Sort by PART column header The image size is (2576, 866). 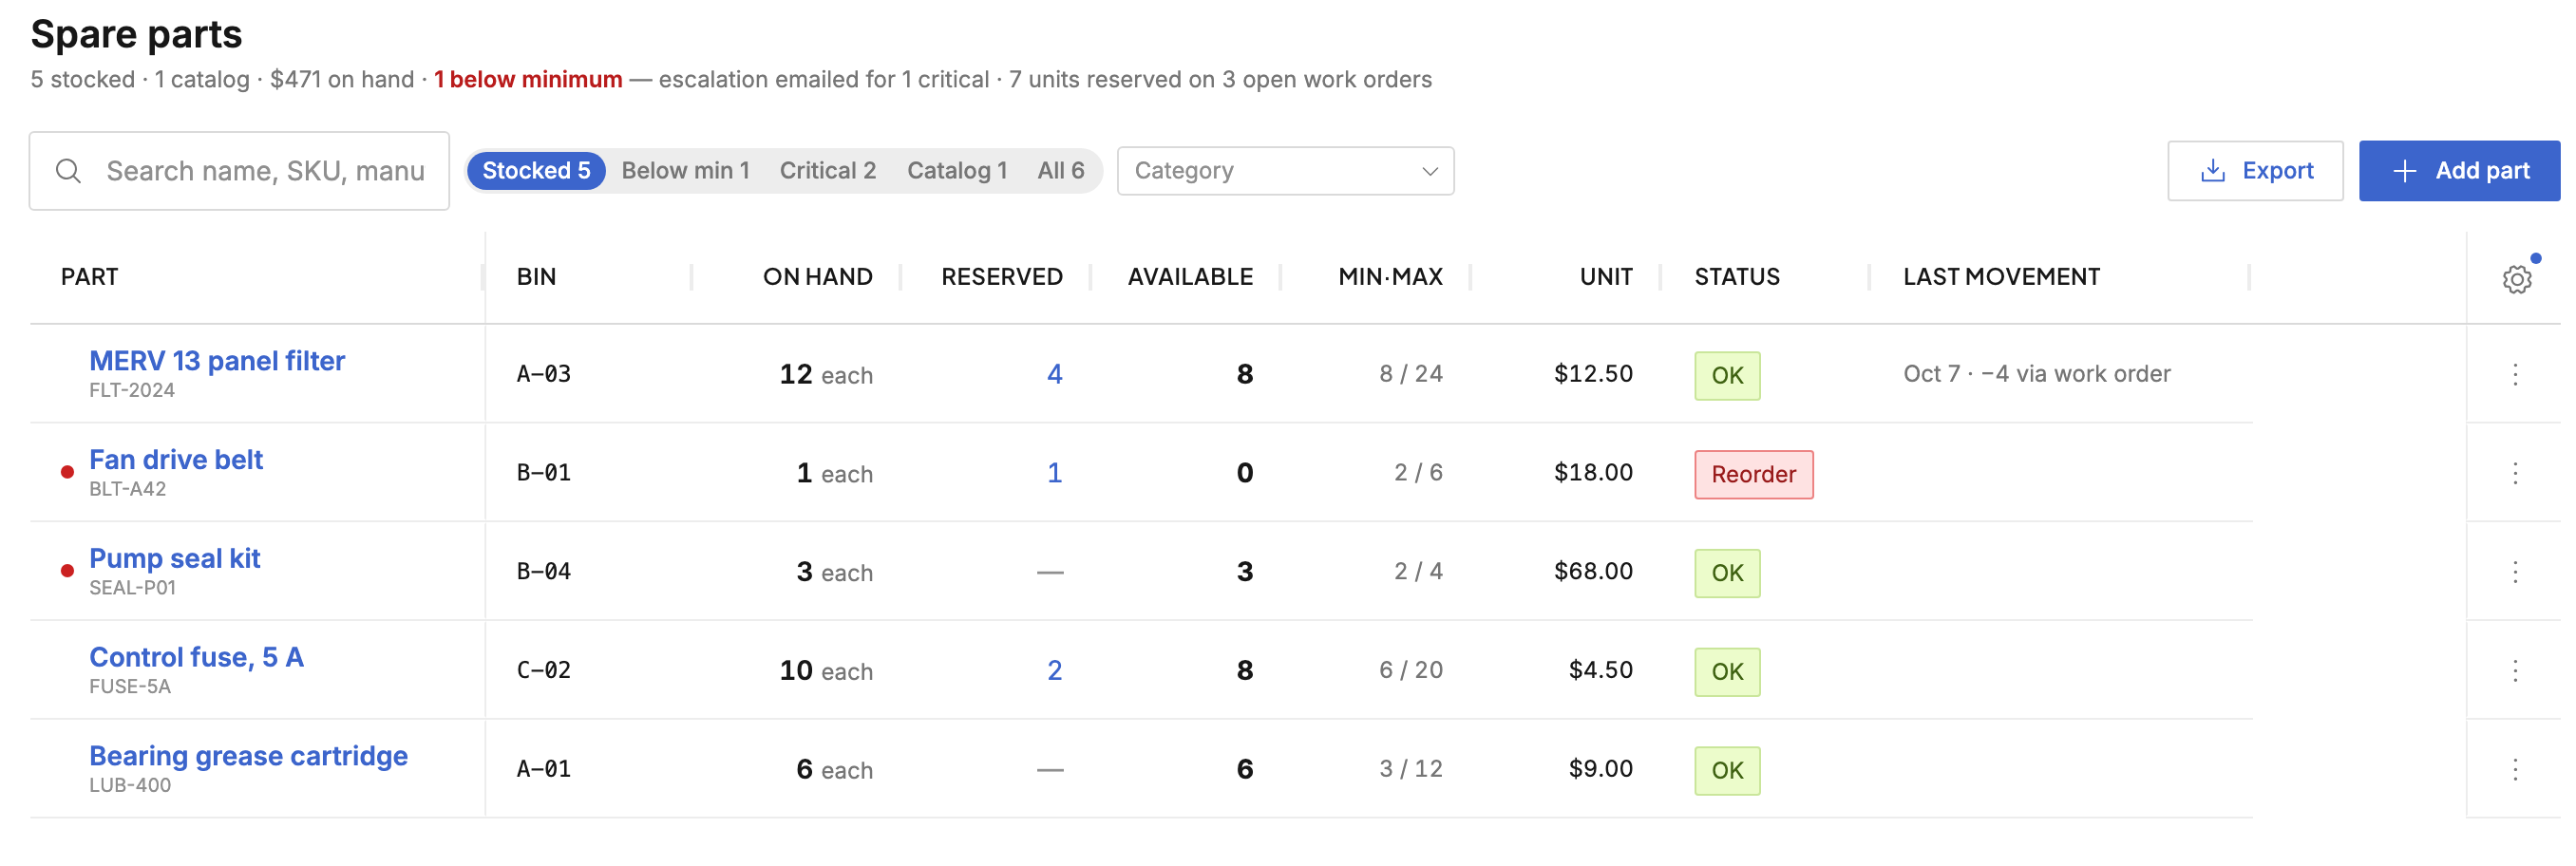pyautogui.click(x=89, y=277)
